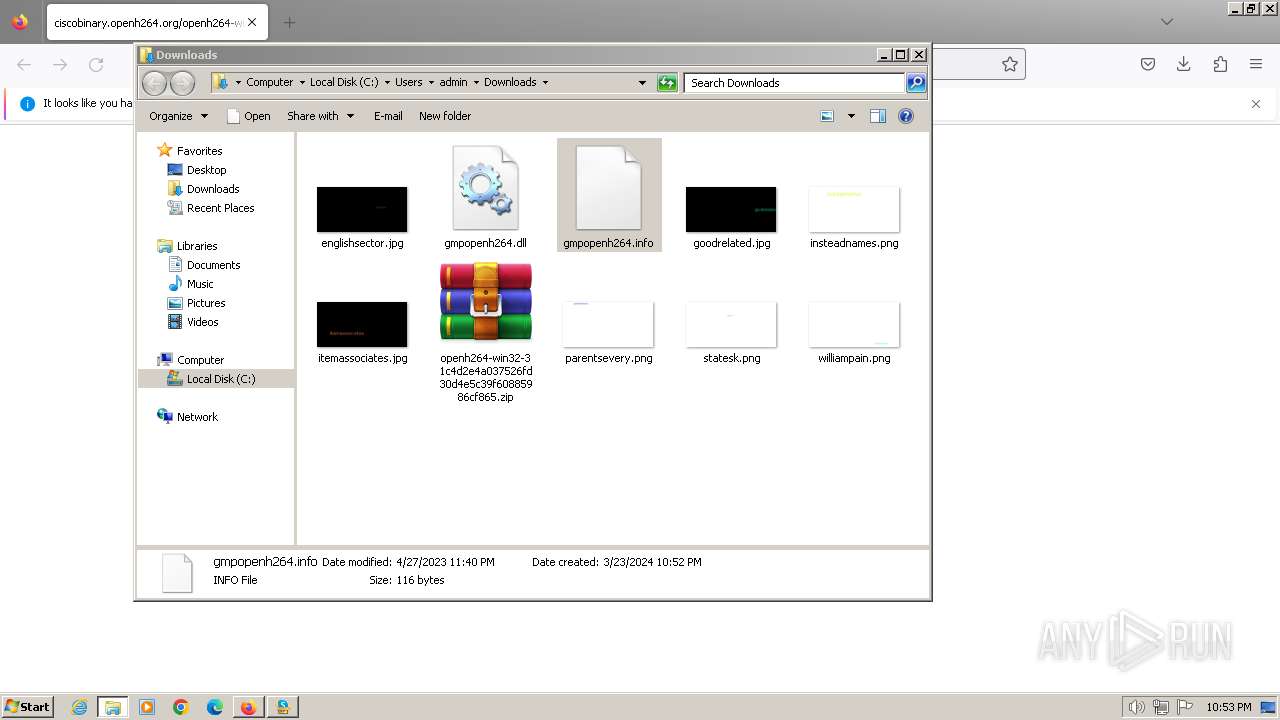Click the E-mail toolbar button

[x=388, y=116]
